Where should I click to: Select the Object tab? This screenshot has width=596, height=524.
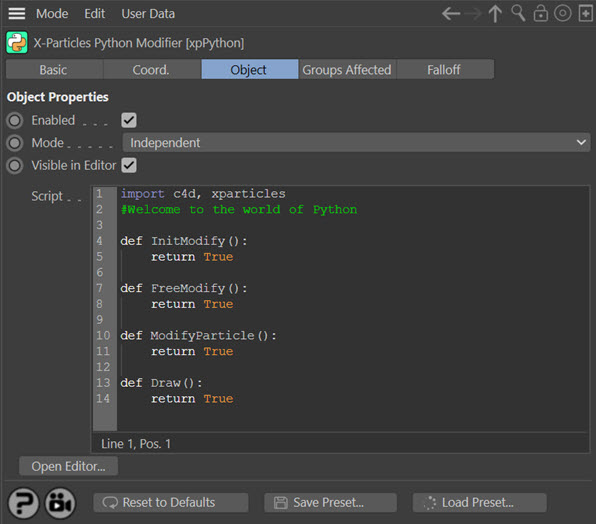[x=249, y=70]
